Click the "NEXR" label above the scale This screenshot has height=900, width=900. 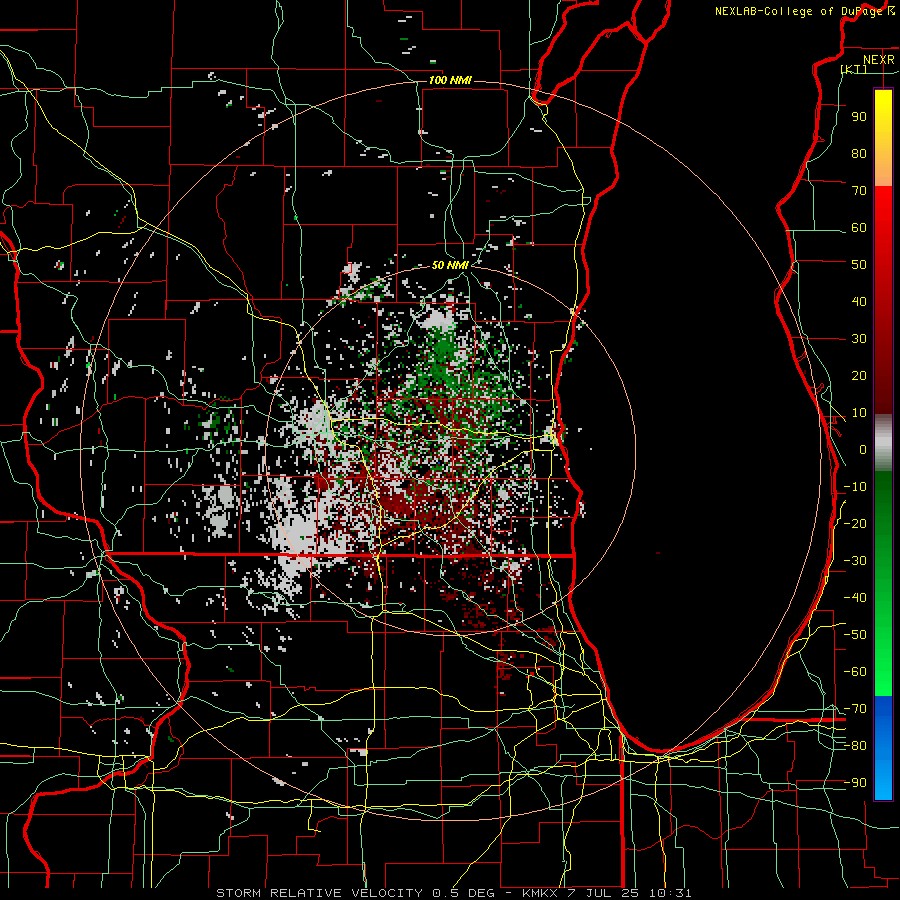[878, 60]
